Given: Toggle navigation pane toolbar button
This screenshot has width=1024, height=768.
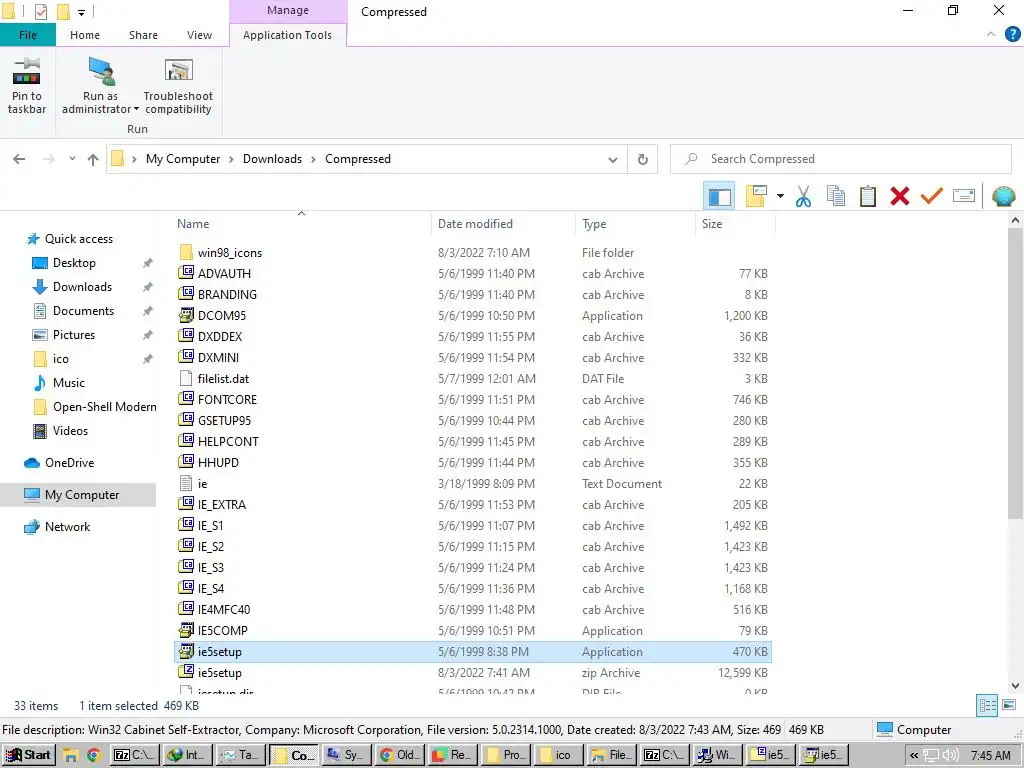Looking at the screenshot, I should coord(719,196).
